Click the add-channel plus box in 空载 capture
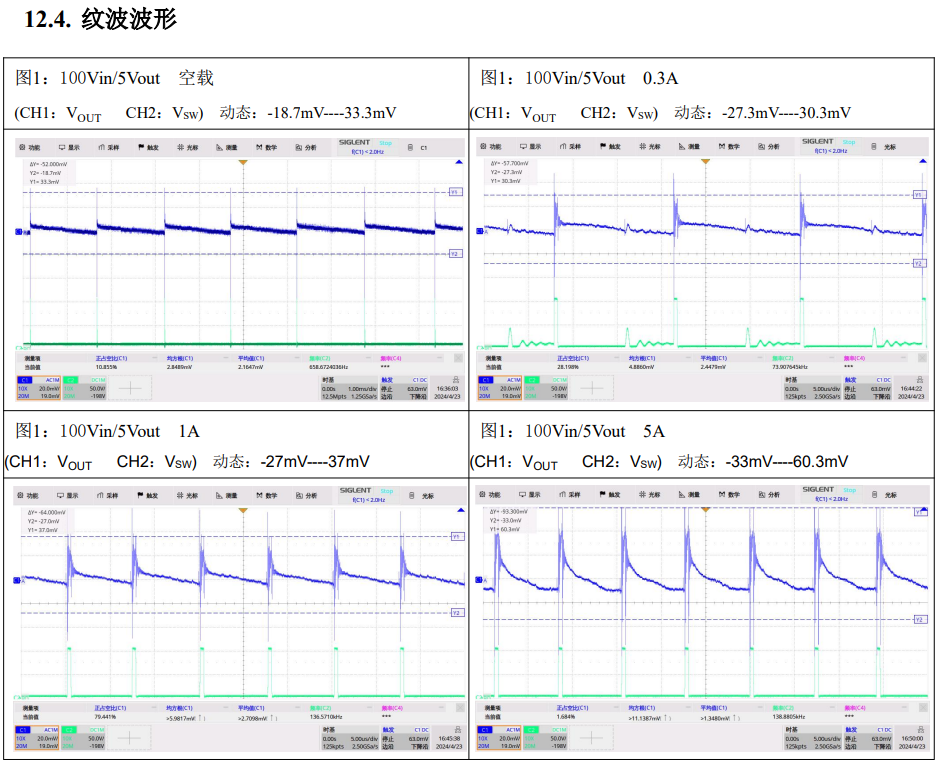The height and width of the screenshot is (764, 939). click(x=130, y=388)
